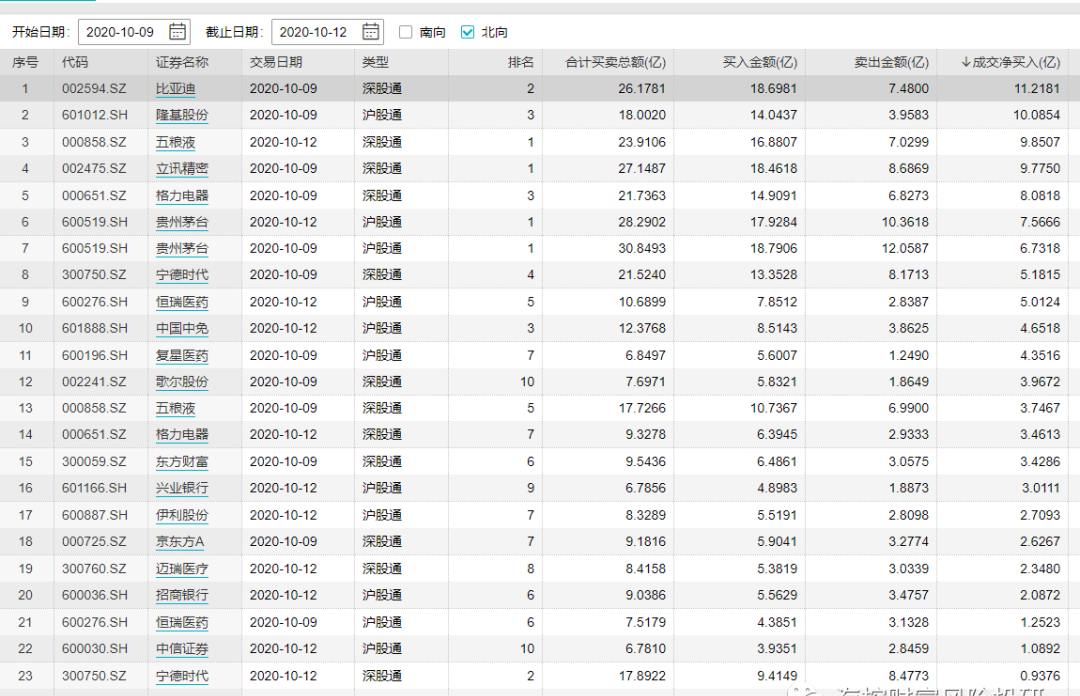Open 恒瑞医药 link in row 9
The height and width of the screenshot is (696, 1080).
[x=182, y=302]
